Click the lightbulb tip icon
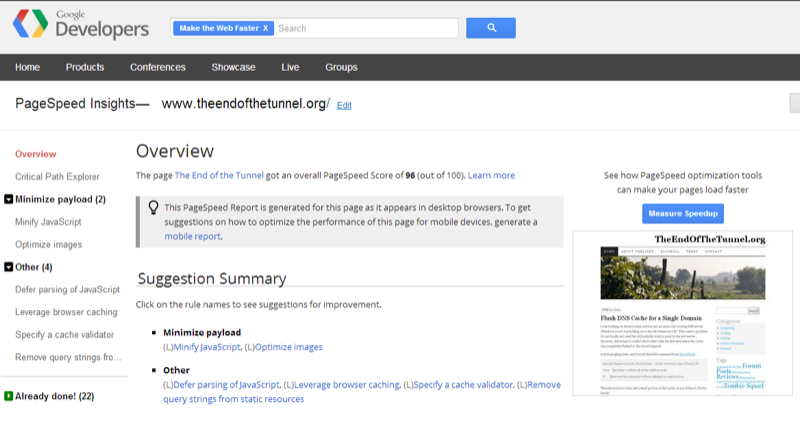 click(153, 207)
